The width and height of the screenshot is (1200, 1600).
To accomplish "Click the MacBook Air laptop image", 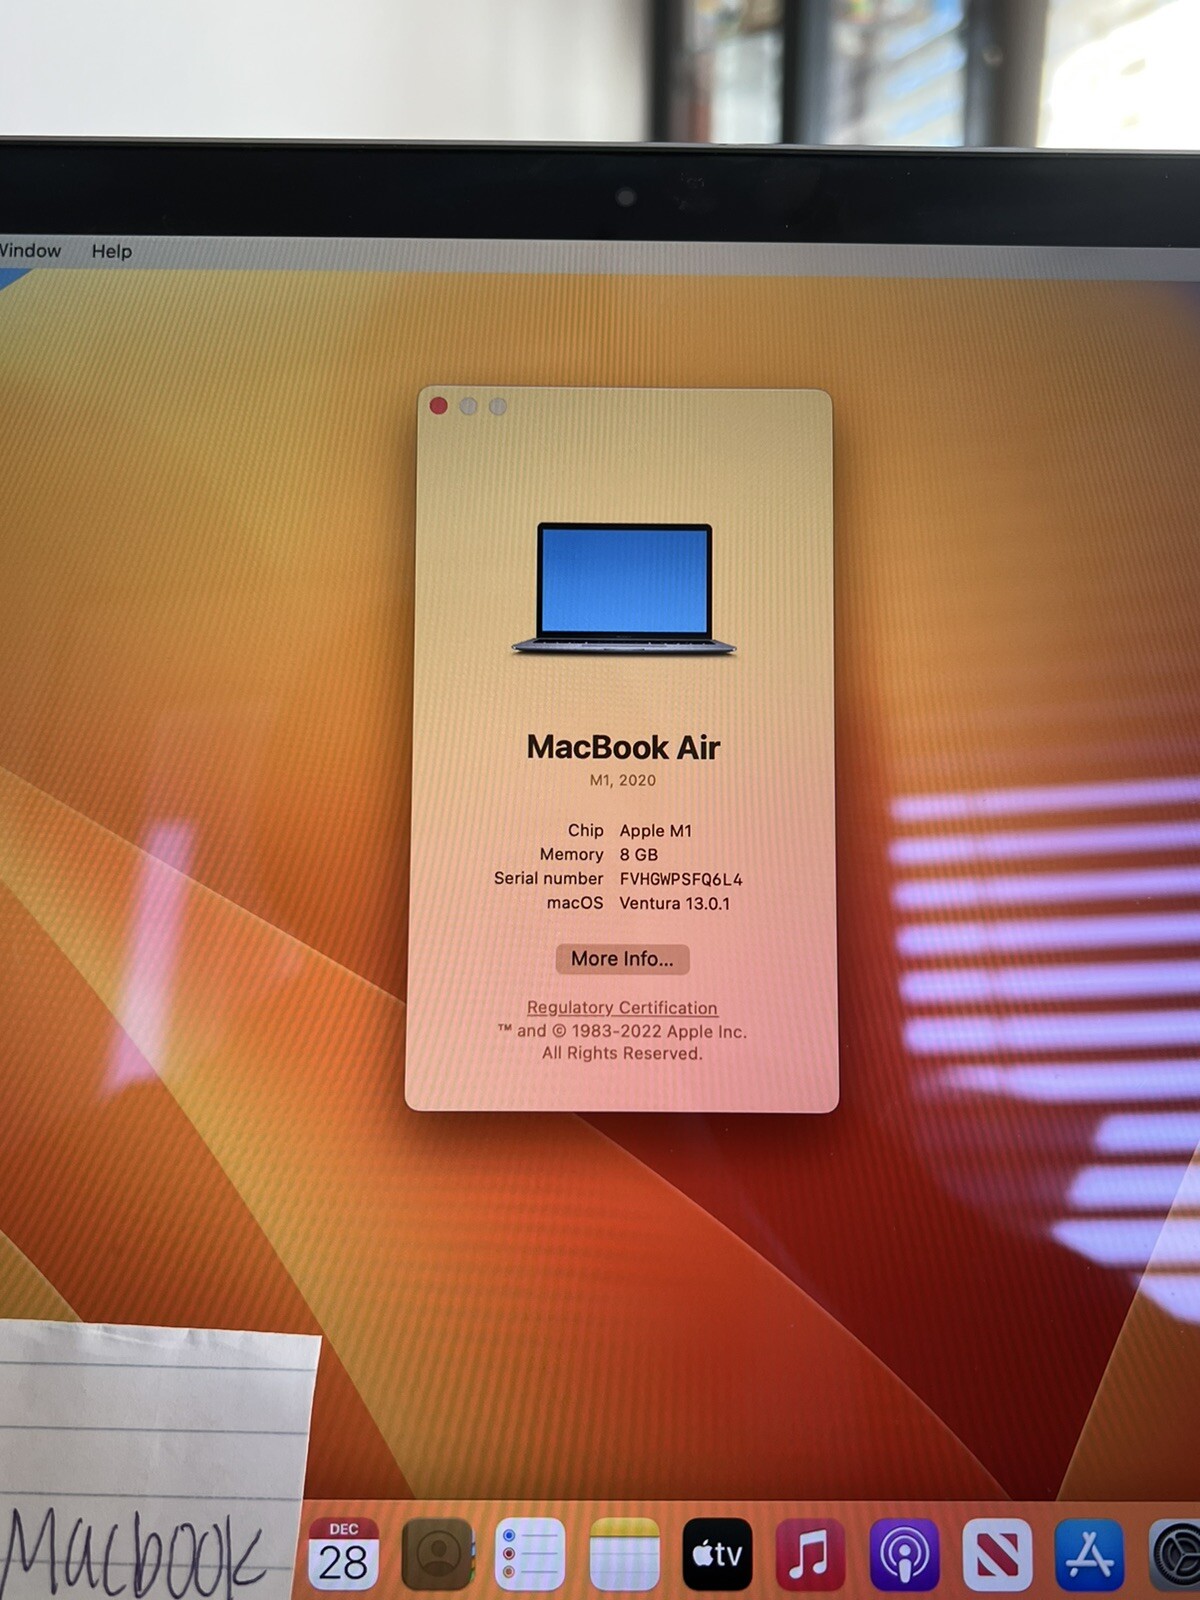I will tap(624, 590).
